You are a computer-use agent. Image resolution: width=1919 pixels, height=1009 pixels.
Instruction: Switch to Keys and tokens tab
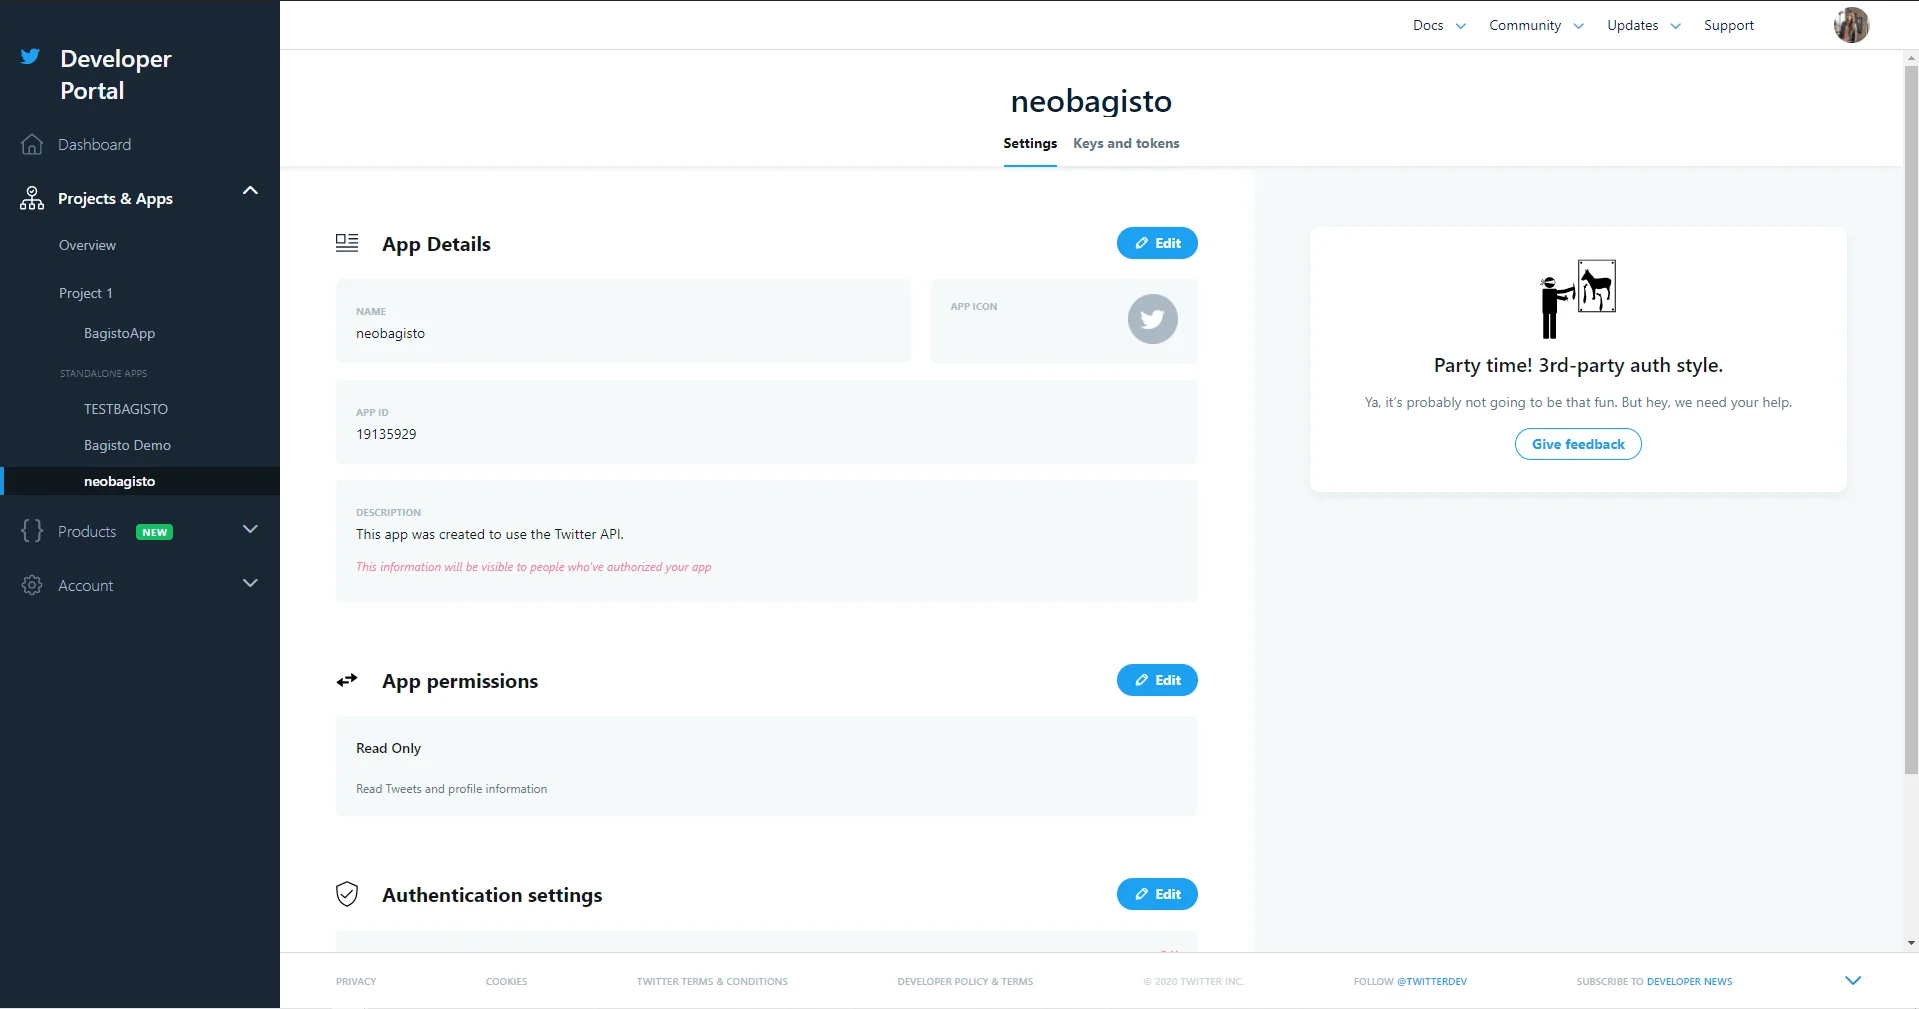[1126, 143]
